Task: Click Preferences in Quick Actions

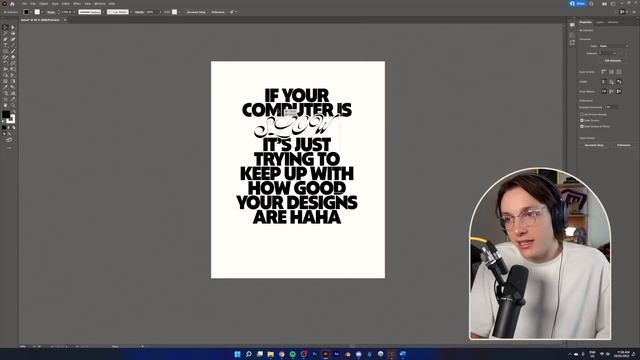Action: pyautogui.click(x=623, y=145)
